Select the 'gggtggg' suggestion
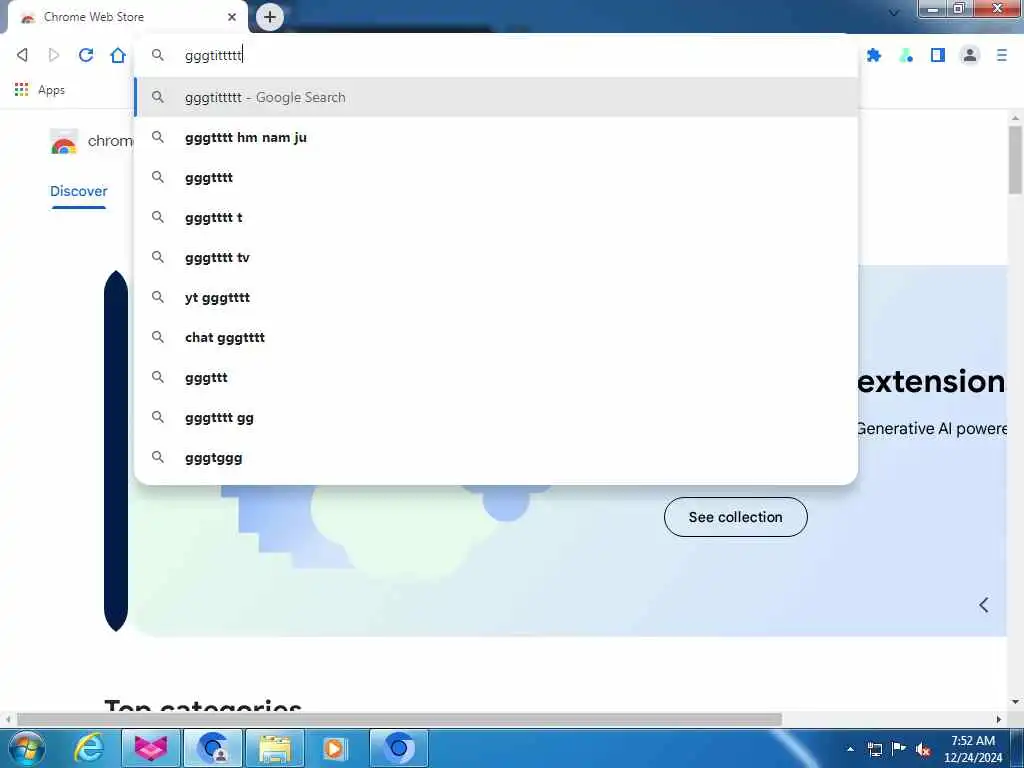Viewport: 1024px width, 768px height. tap(496, 457)
